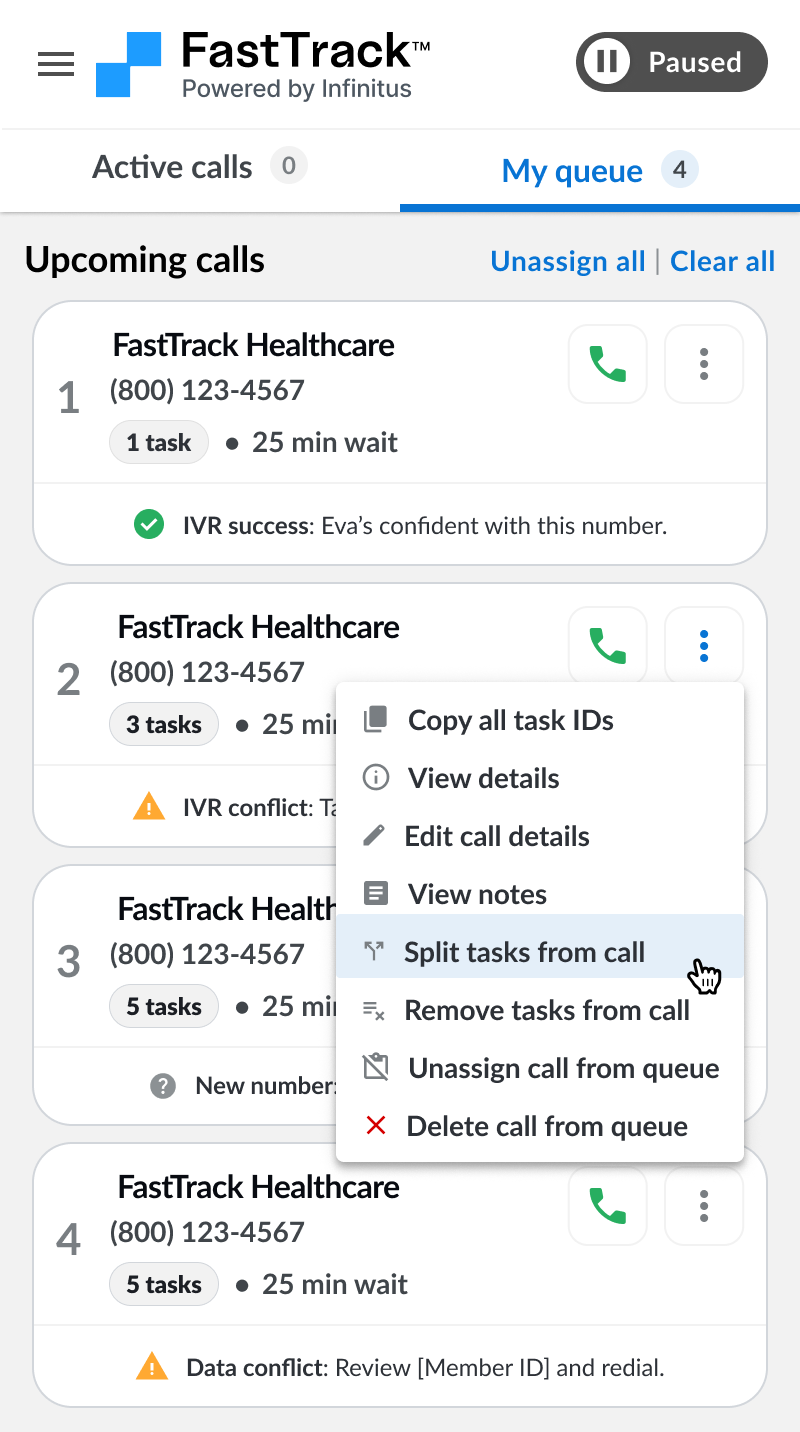Open the three-dot menu for call 4
This screenshot has height=1432, width=800.
click(704, 1206)
